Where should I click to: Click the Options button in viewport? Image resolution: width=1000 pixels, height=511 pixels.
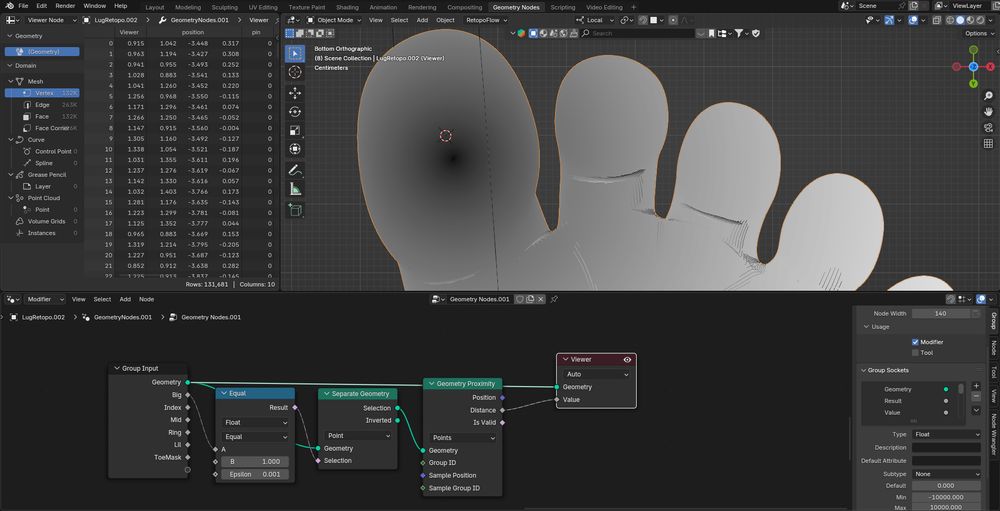[975, 33]
